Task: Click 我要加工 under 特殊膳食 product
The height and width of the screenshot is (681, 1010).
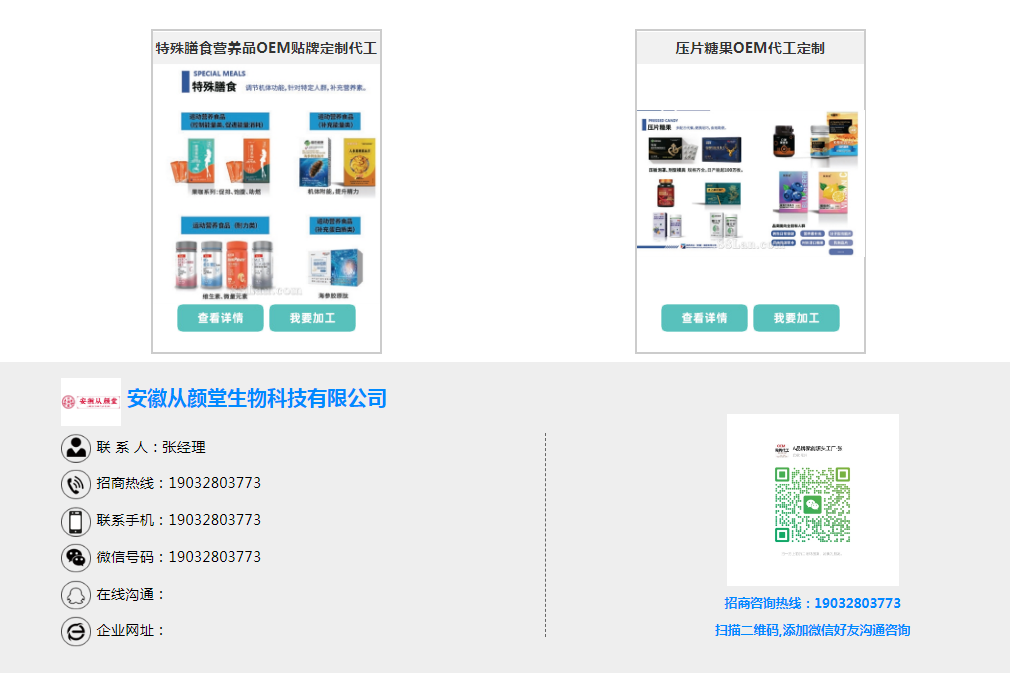Action: [312, 318]
